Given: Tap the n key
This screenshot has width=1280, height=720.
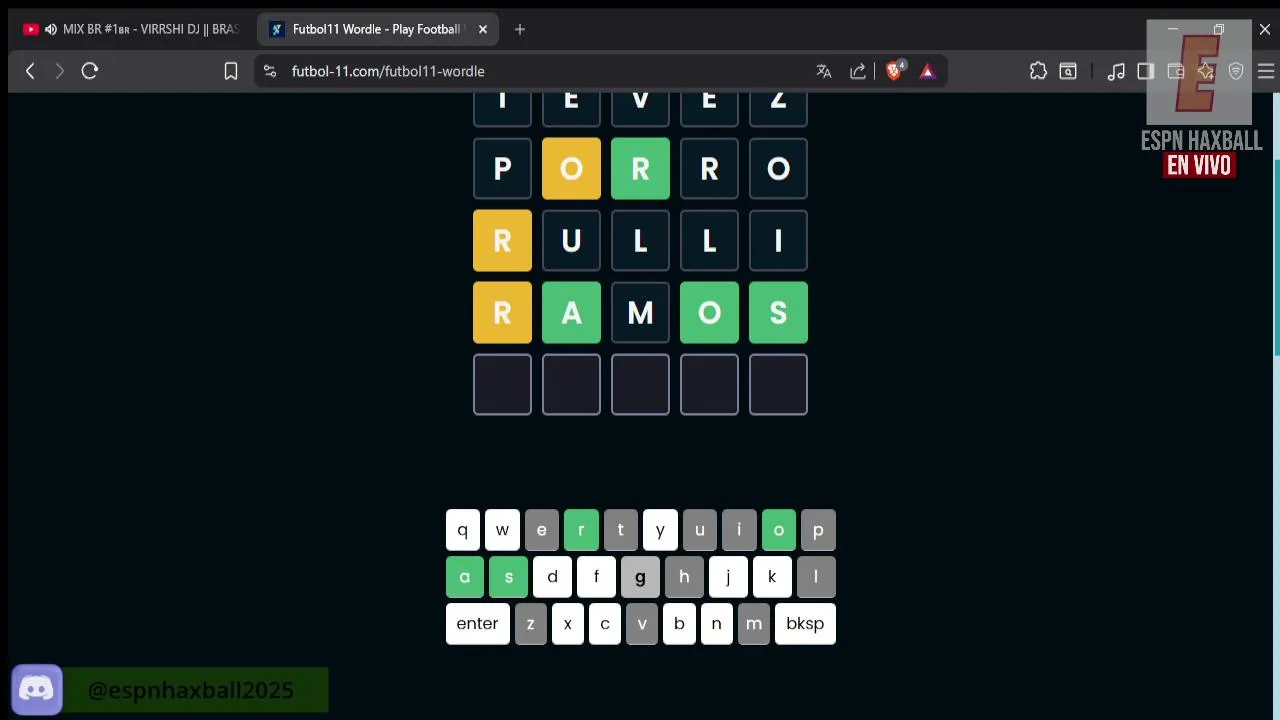Looking at the screenshot, I should [716, 624].
